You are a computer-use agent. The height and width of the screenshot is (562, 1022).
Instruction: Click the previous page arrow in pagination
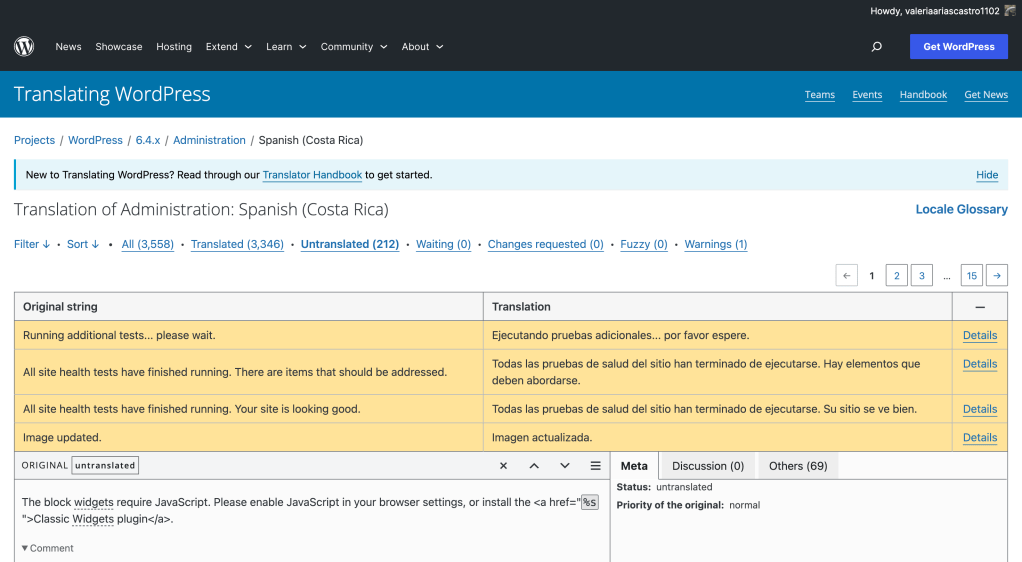(847, 276)
